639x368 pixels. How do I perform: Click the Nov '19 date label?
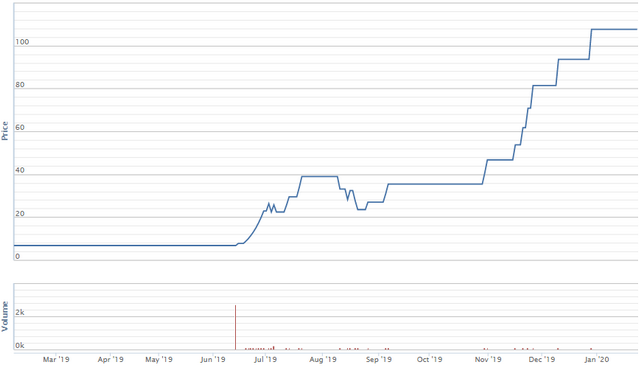[488, 359]
